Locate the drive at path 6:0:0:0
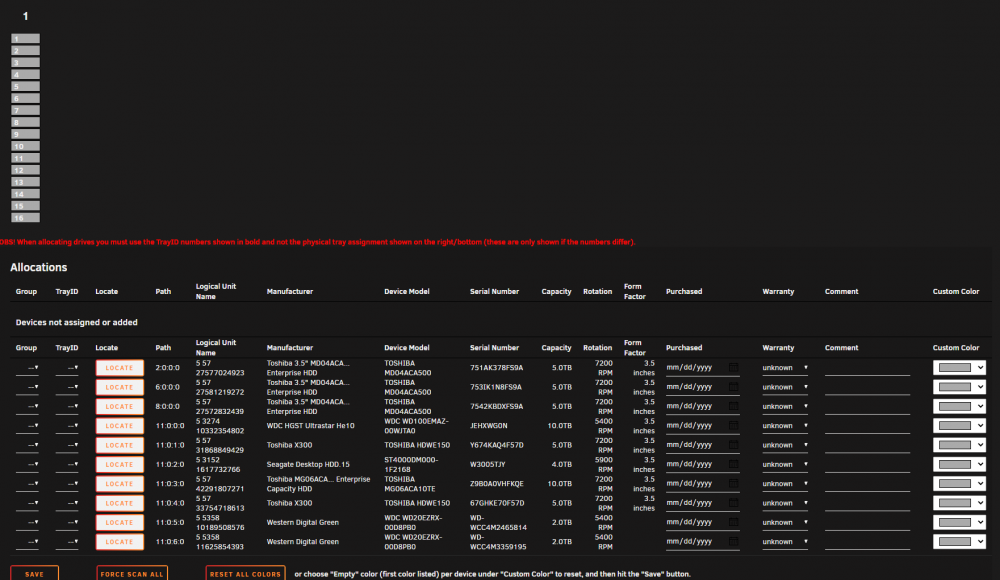Screen dimensions: 1000x580 point(119,387)
